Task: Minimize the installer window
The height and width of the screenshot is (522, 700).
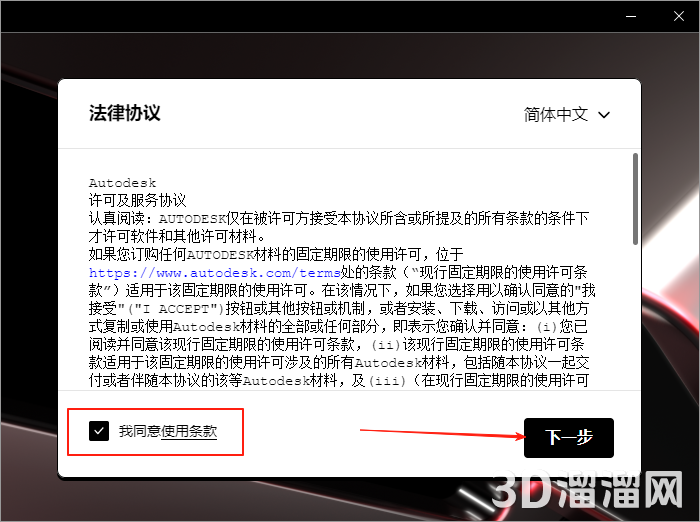Action: pyautogui.click(x=631, y=17)
